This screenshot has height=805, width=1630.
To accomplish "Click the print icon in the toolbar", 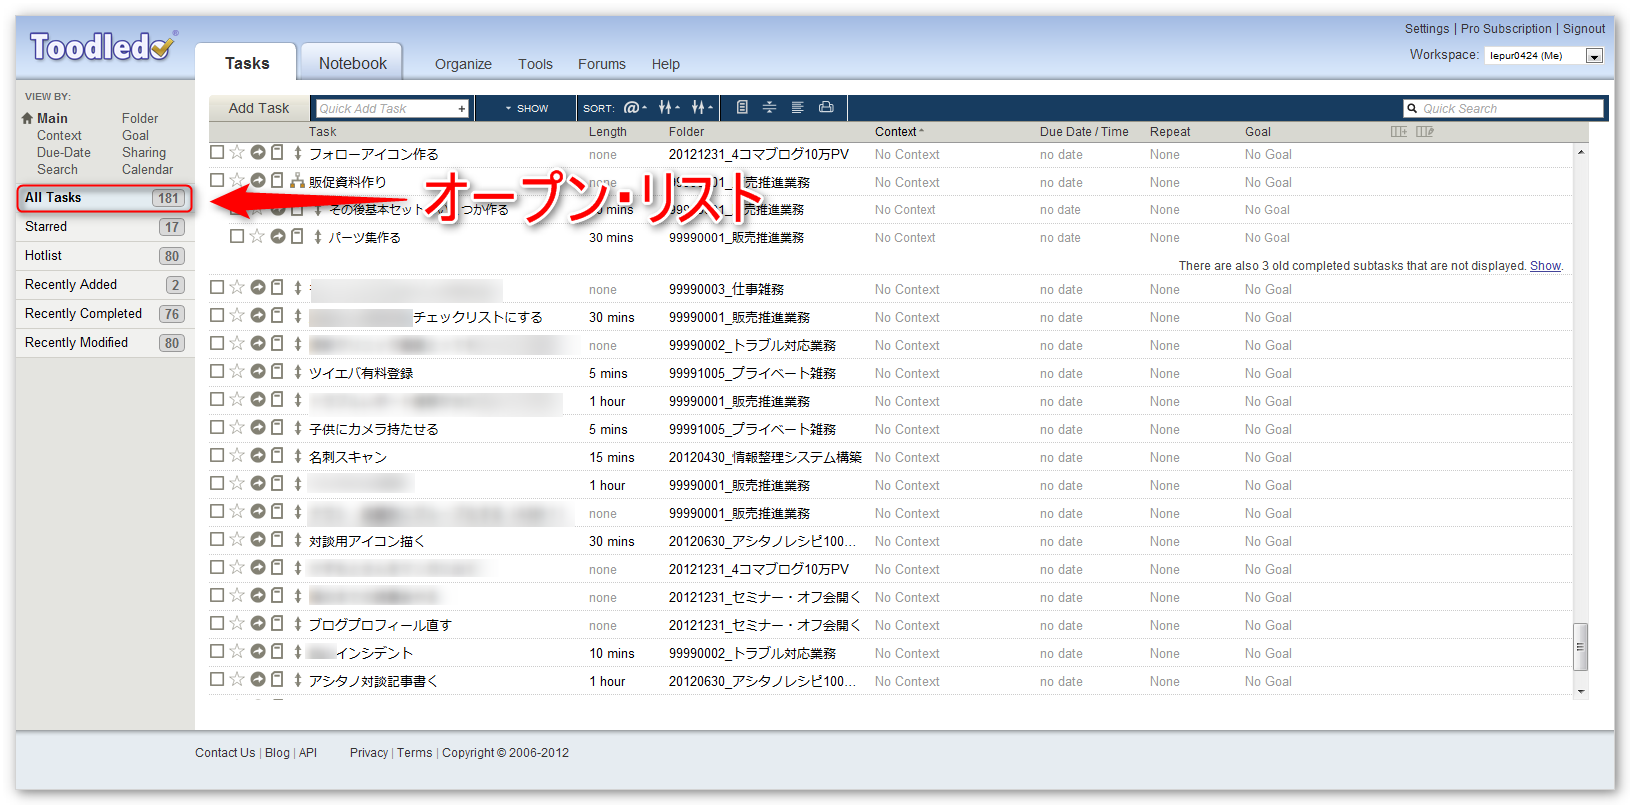I will click(826, 107).
